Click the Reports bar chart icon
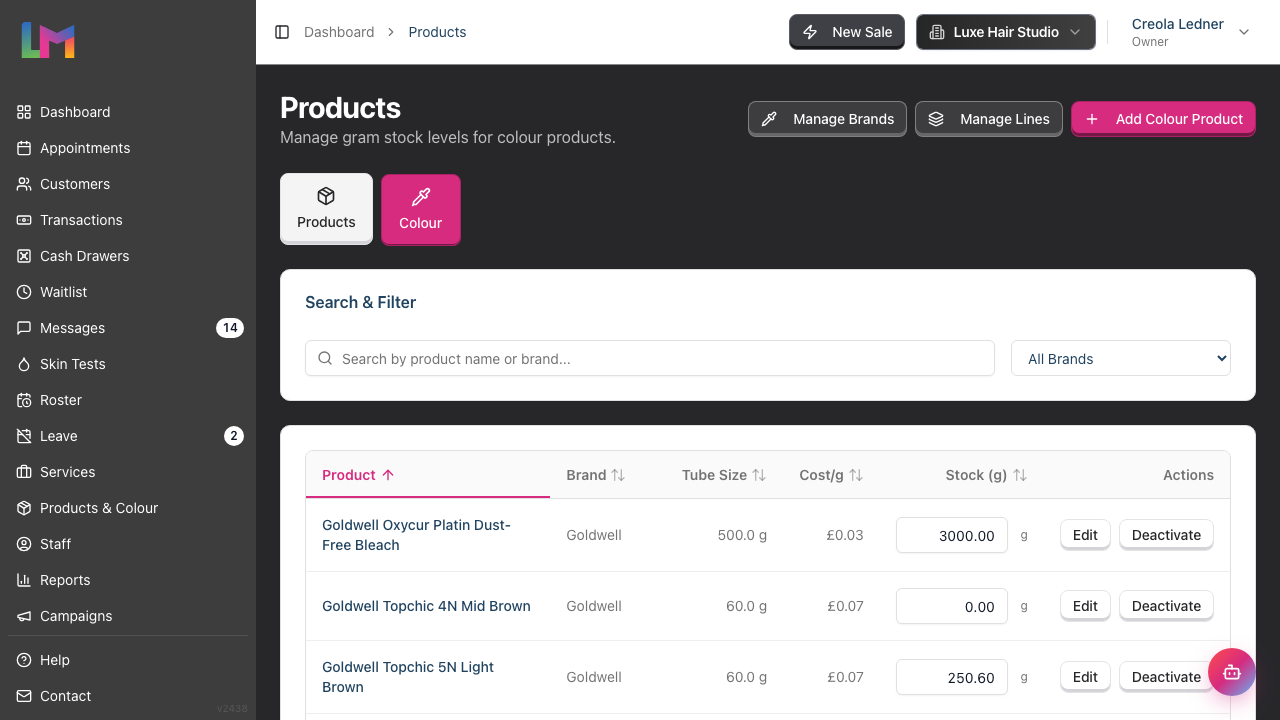The image size is (1280, 720). tap(24, 580)
